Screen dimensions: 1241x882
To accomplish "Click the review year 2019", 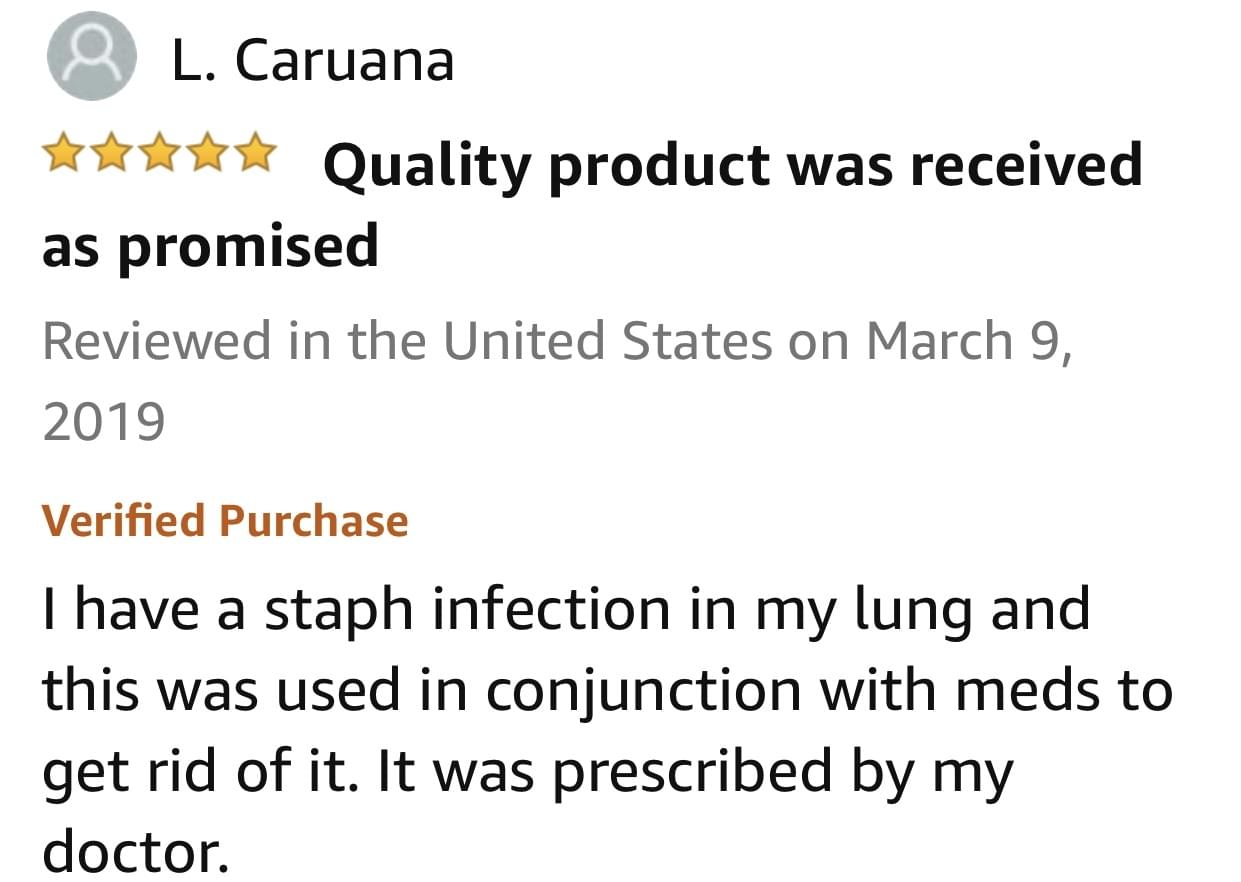I will coord(103,423).
